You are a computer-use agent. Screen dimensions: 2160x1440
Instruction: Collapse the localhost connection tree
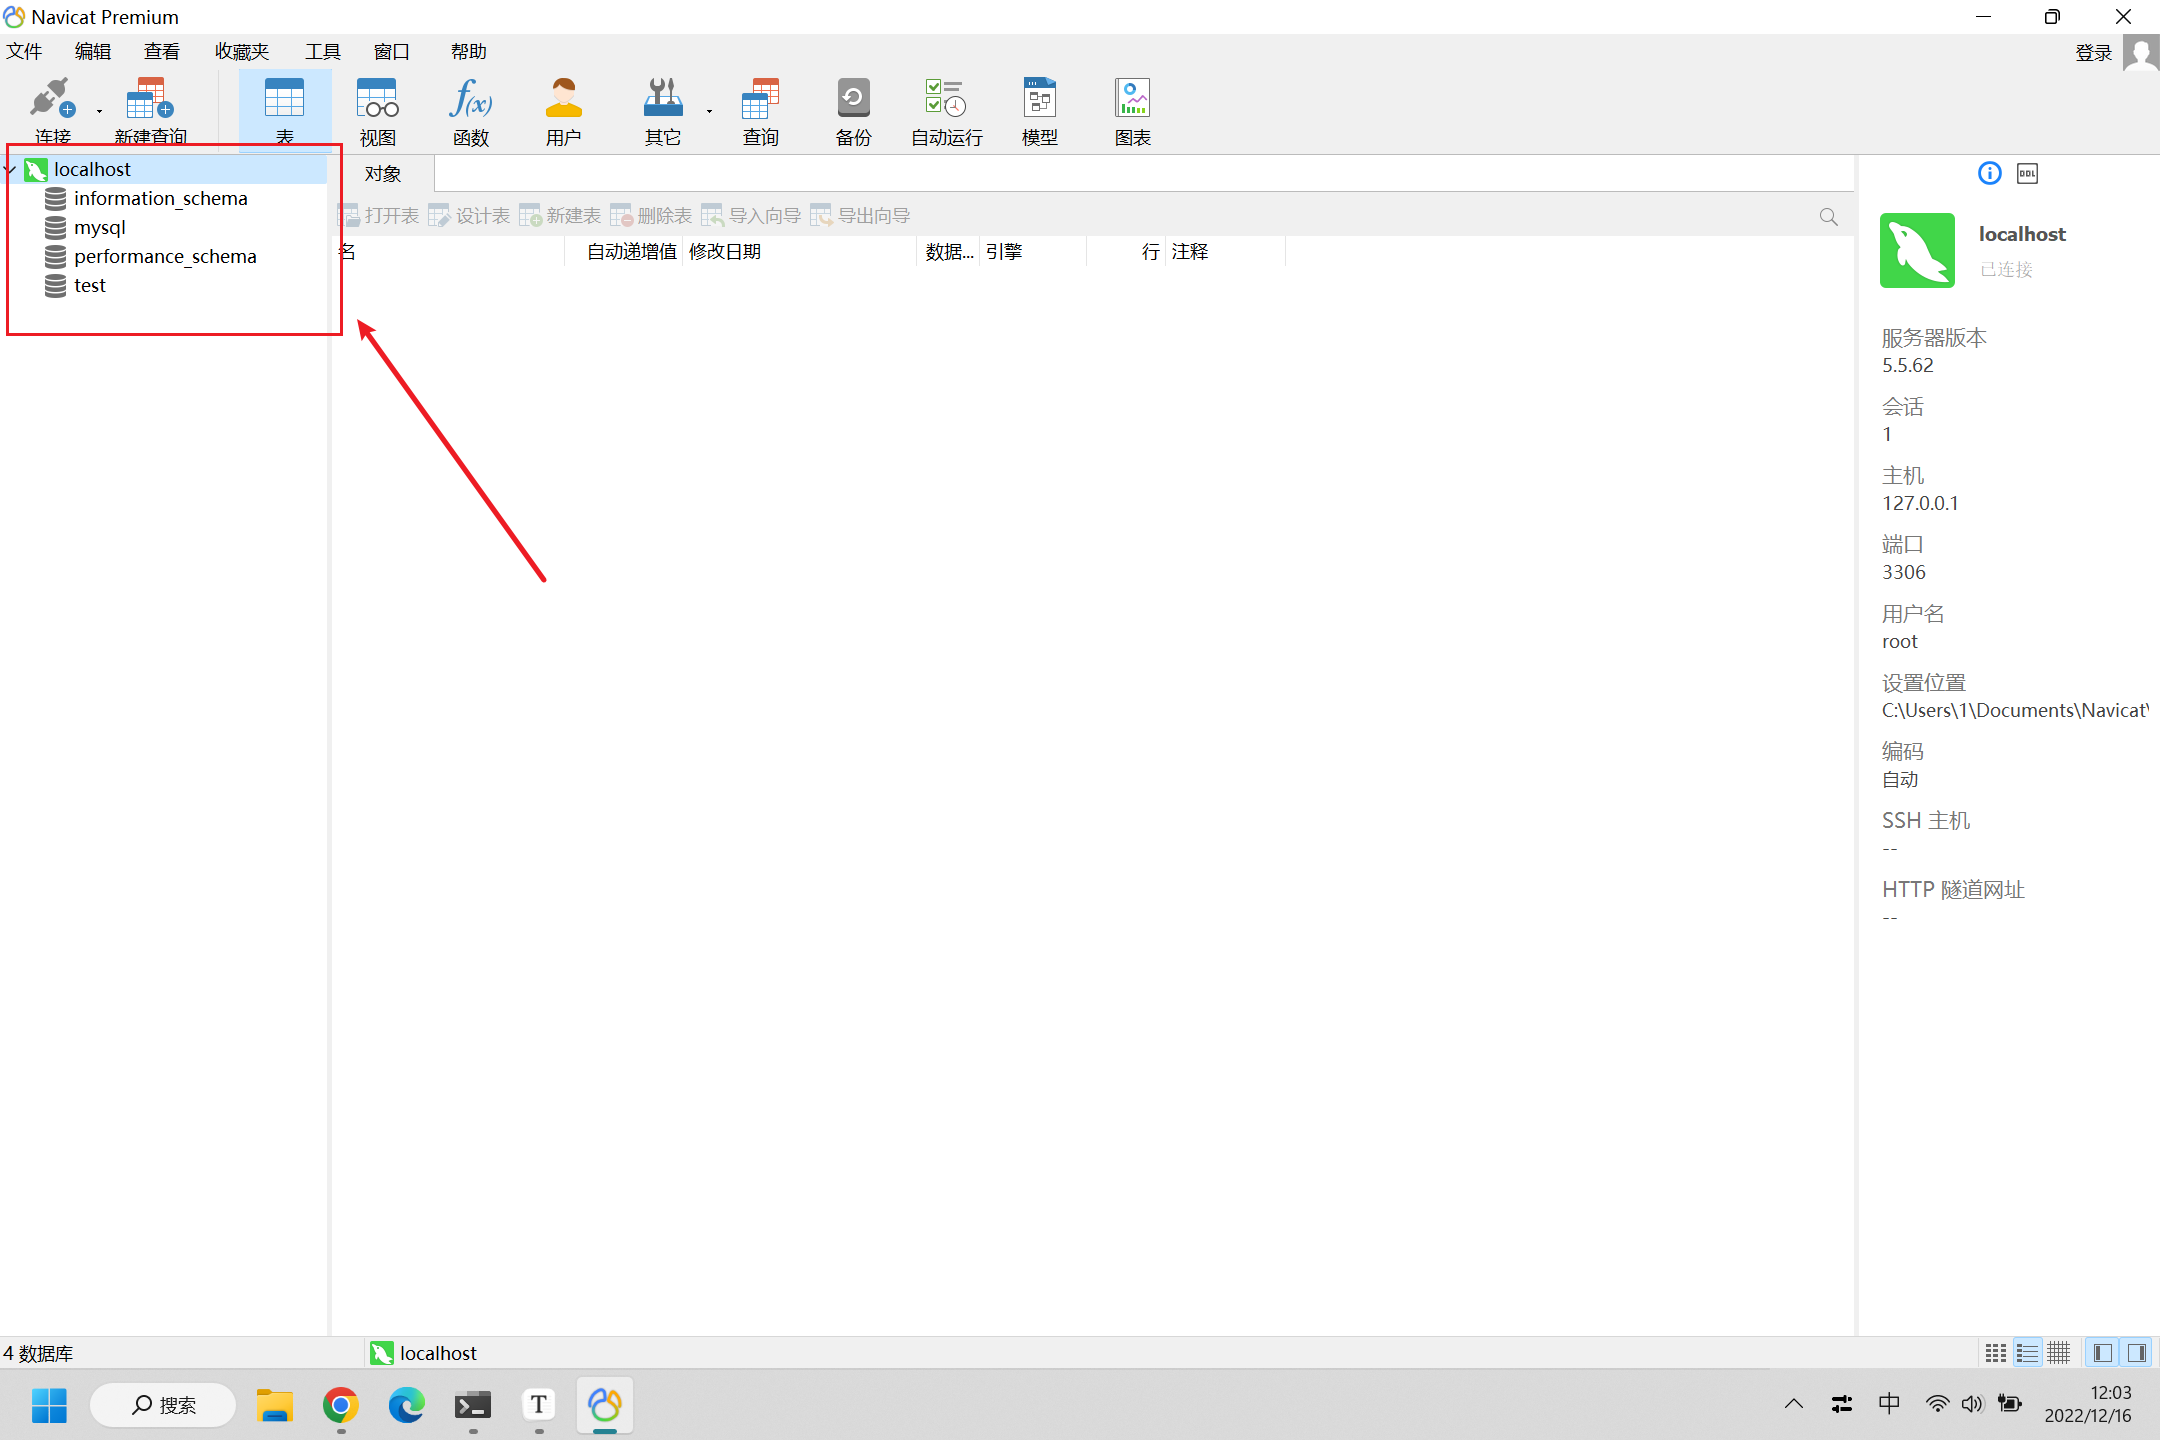pos(10,170)
